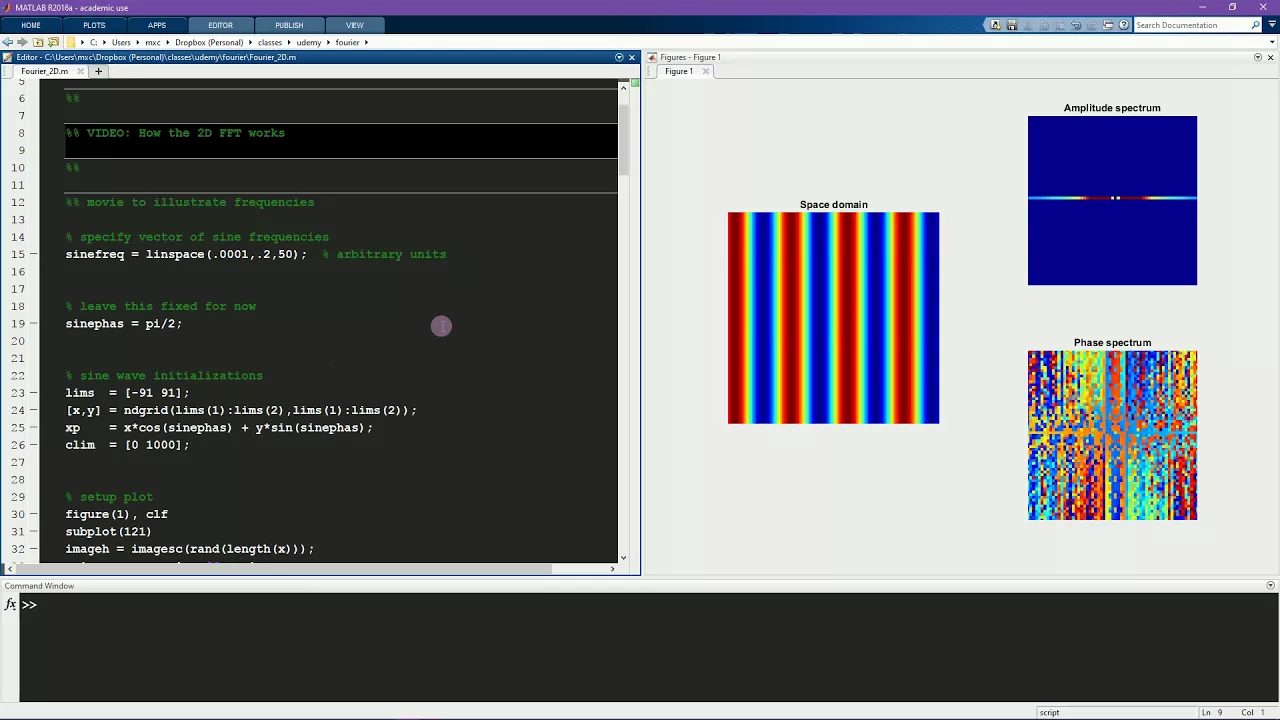Image resolution: width=1280 pixels, height=720 pixels.
Task: Navigate to the udemy folder in path
Action: [308, 42]
